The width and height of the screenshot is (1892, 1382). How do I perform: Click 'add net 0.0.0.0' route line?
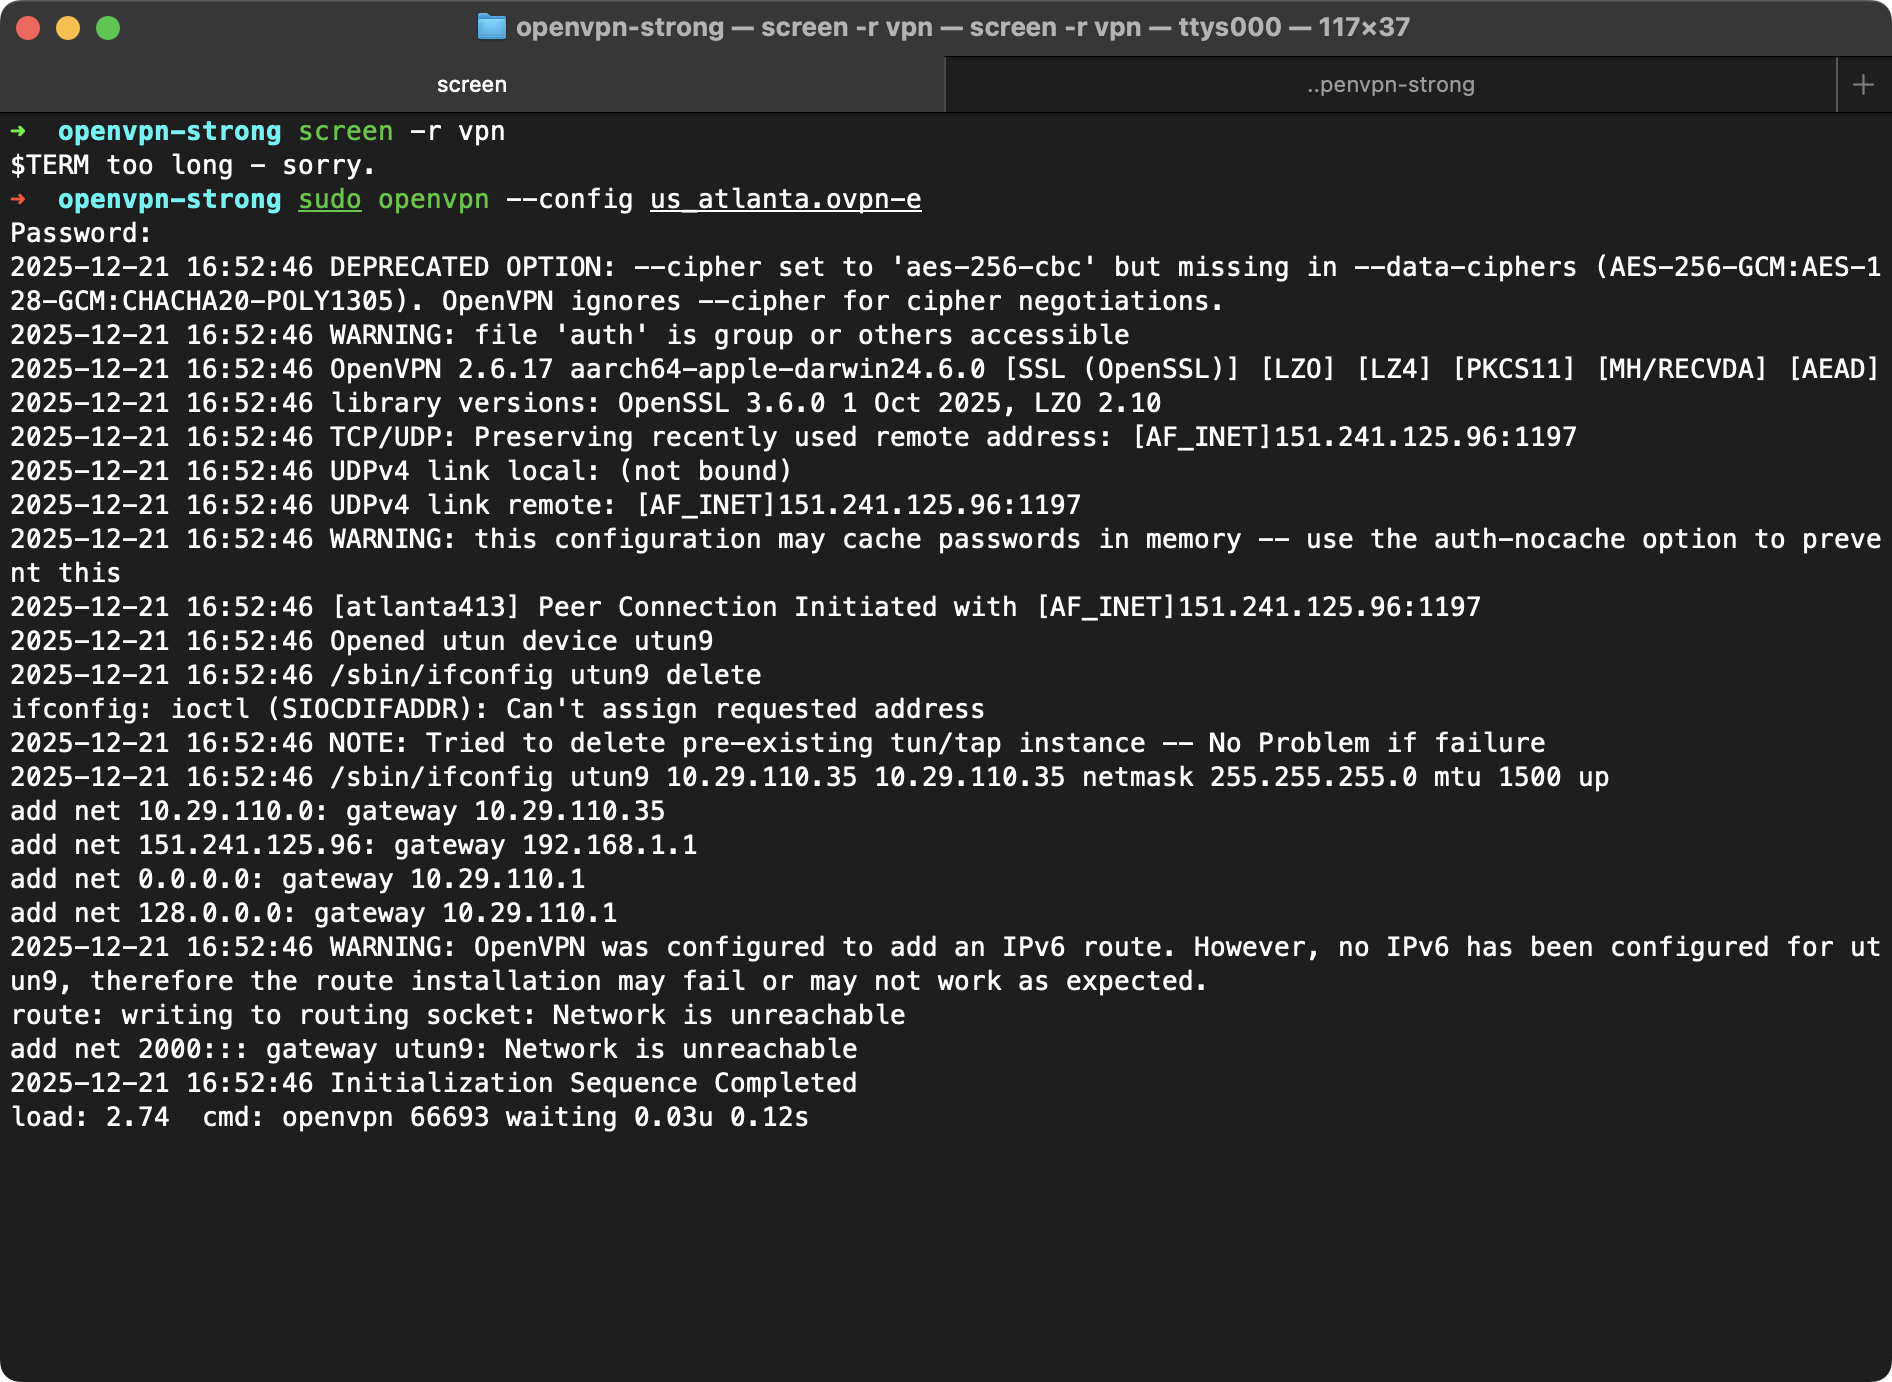click(297, 879)
